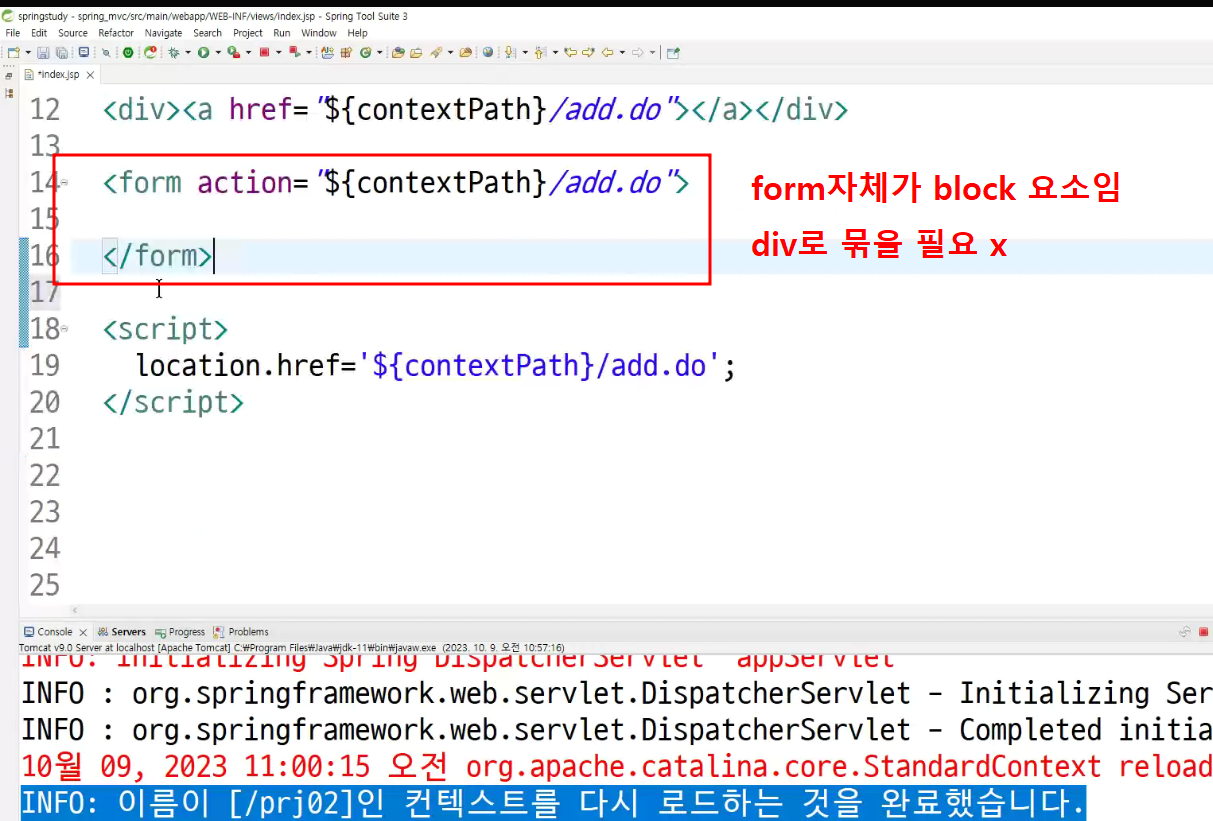Close the index.jsp editor tab
1213x821 pixels.
tap(90, 75)
